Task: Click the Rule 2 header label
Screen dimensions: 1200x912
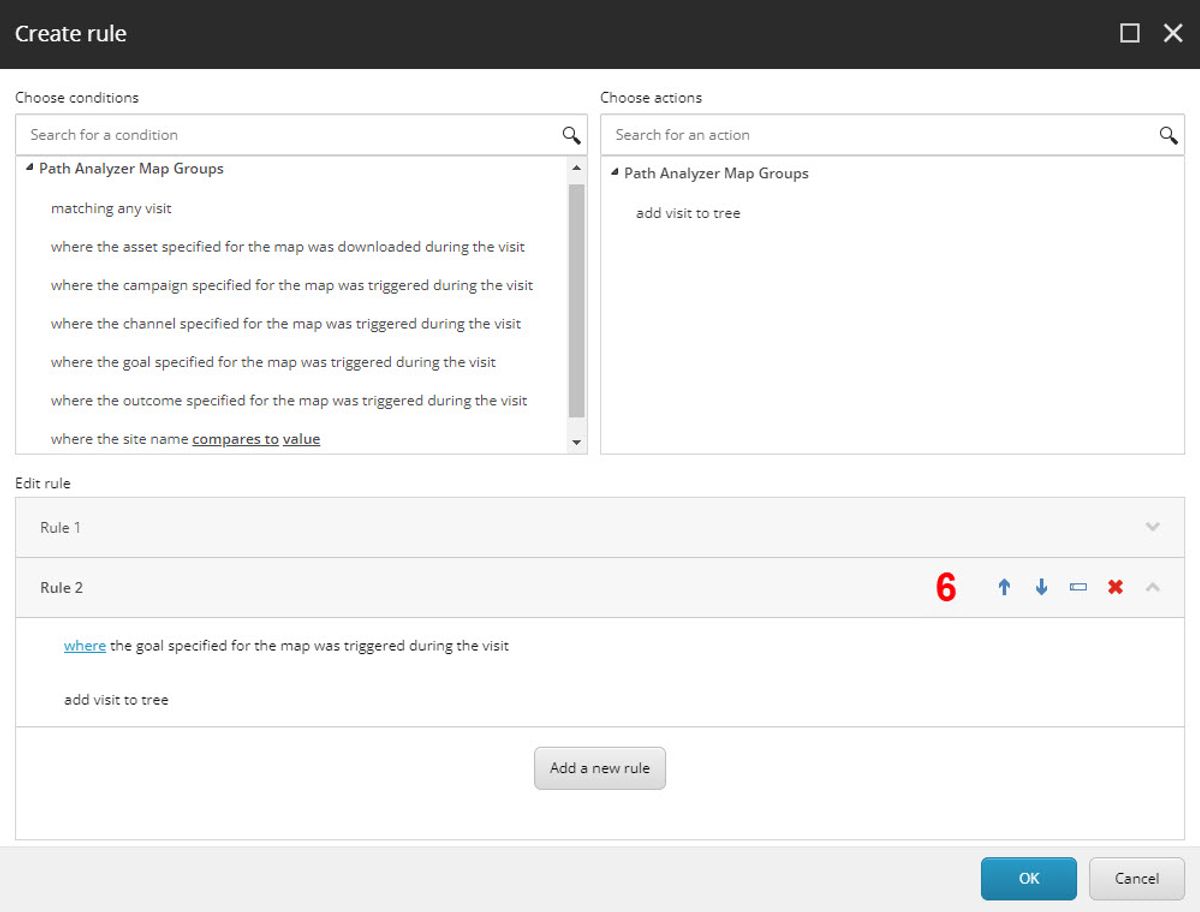Action: coord(61,588)
